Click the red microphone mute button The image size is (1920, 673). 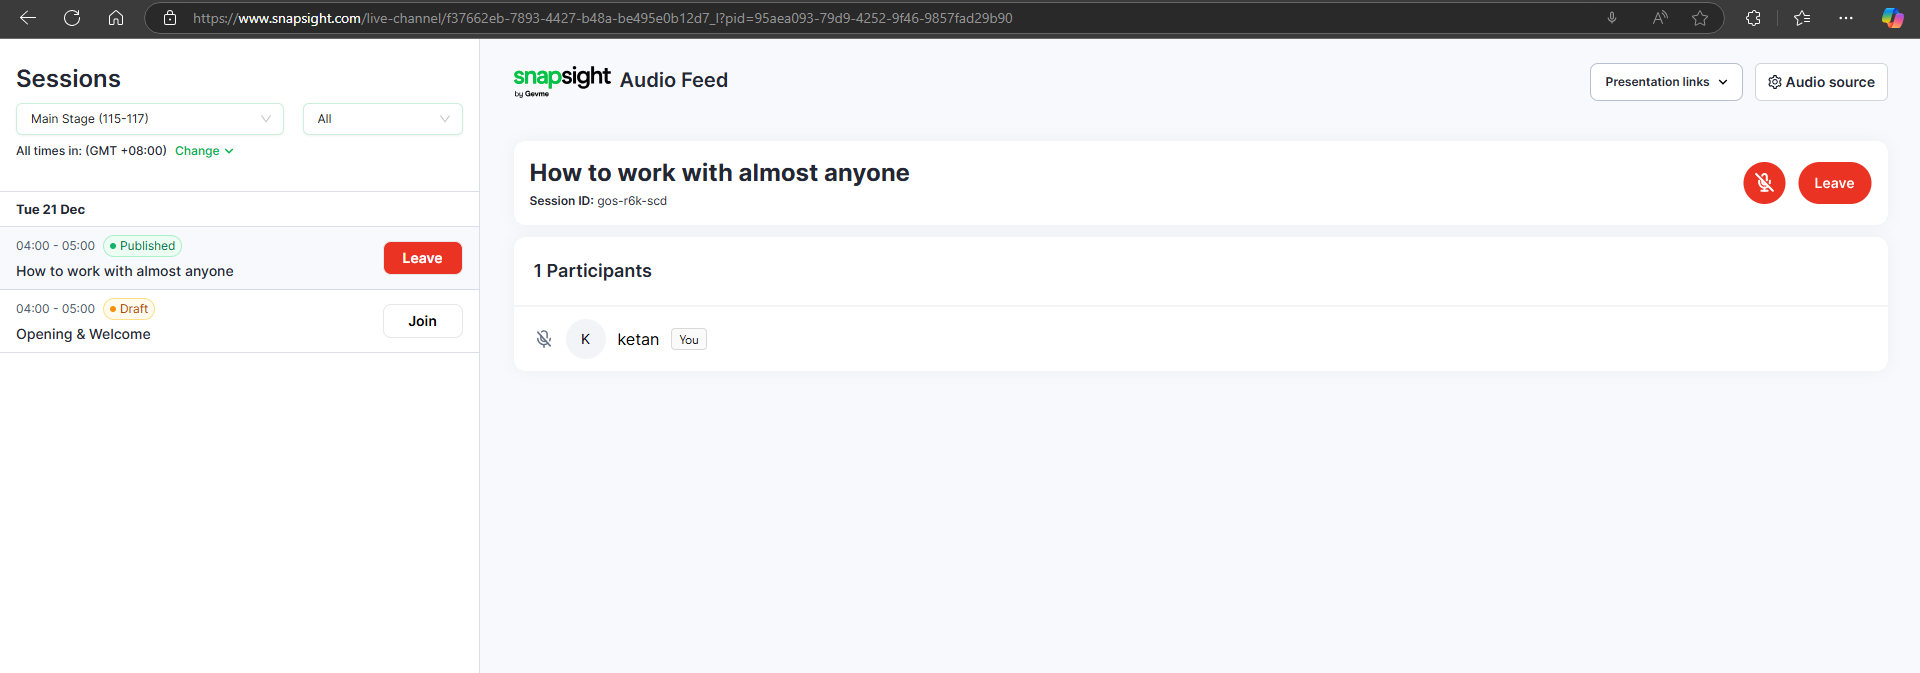point(1764,183)
